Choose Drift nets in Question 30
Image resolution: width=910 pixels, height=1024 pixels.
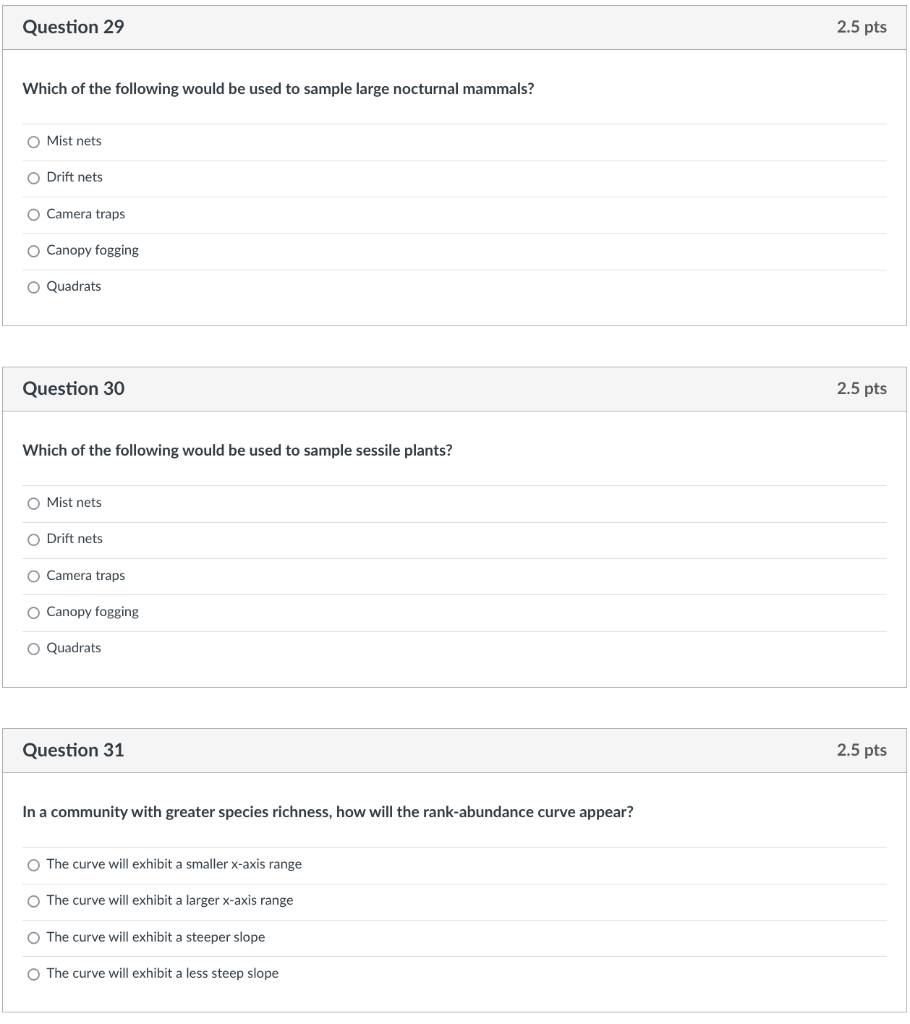pyautogui.click(x=34, y=538)
